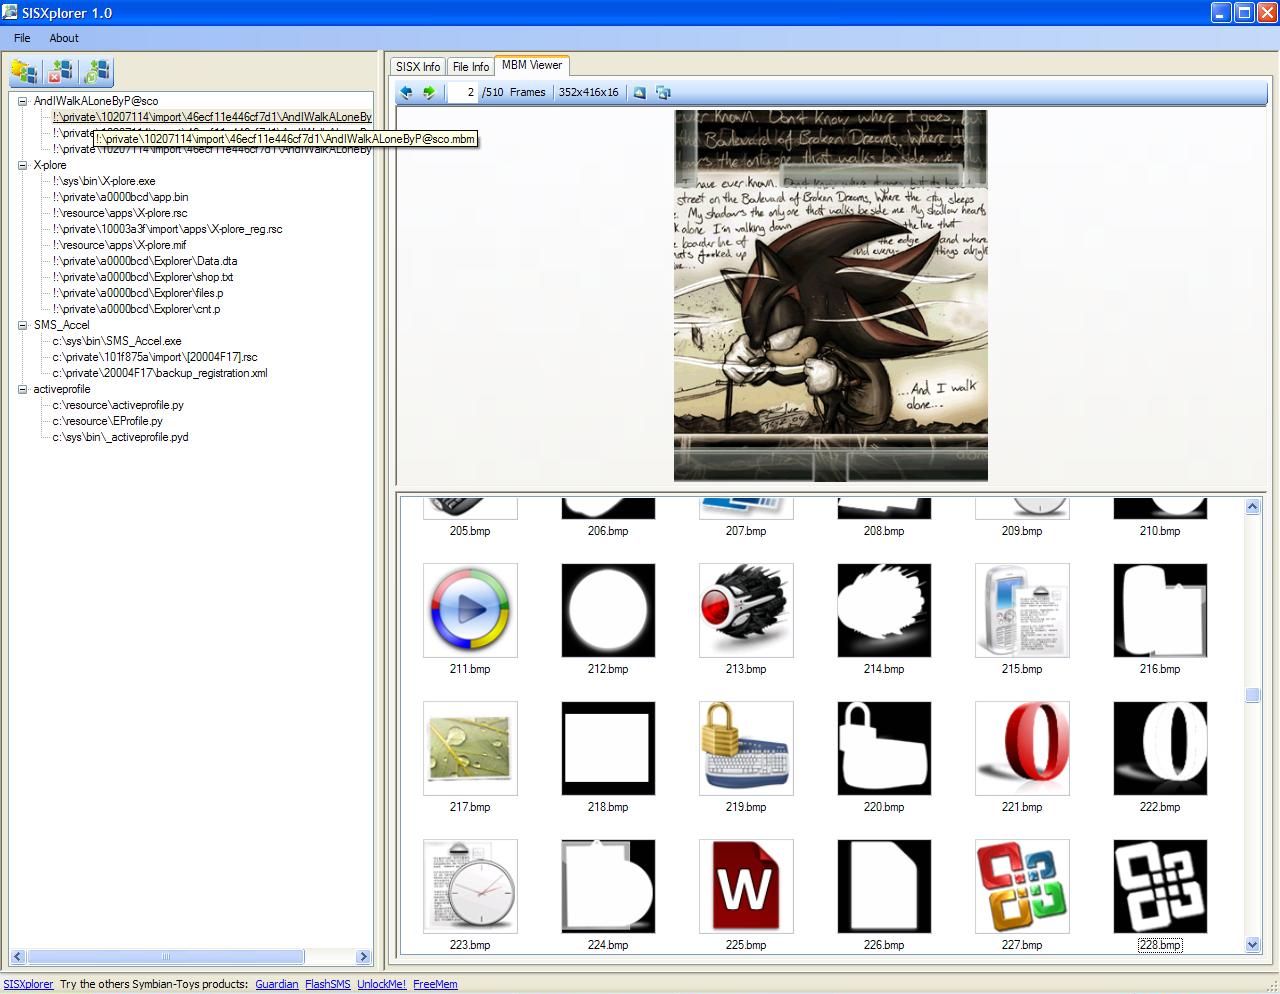Select the MBM Viewer tab

coord(532,65)
